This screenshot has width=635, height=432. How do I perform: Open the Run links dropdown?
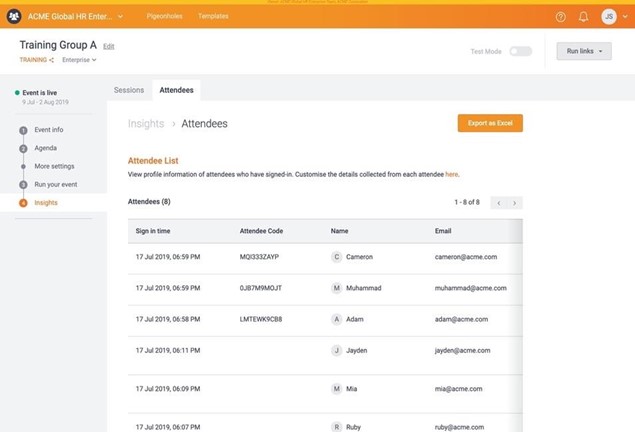tap(584, 51)
